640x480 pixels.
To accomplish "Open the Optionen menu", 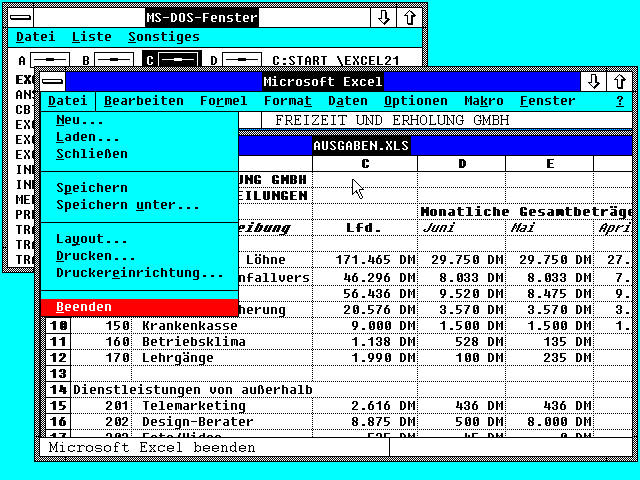I will tap(416, 101).
